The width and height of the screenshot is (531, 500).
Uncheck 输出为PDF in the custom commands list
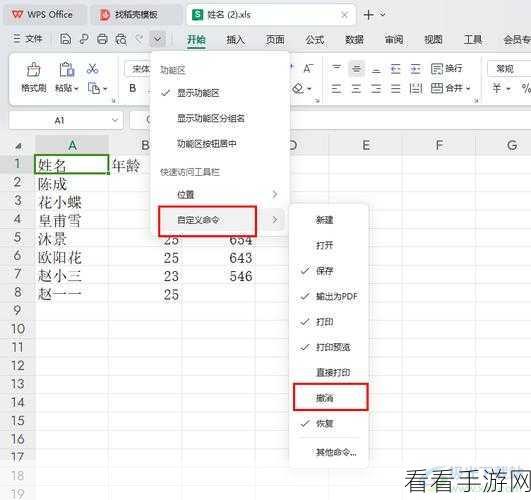click(329, 296)
